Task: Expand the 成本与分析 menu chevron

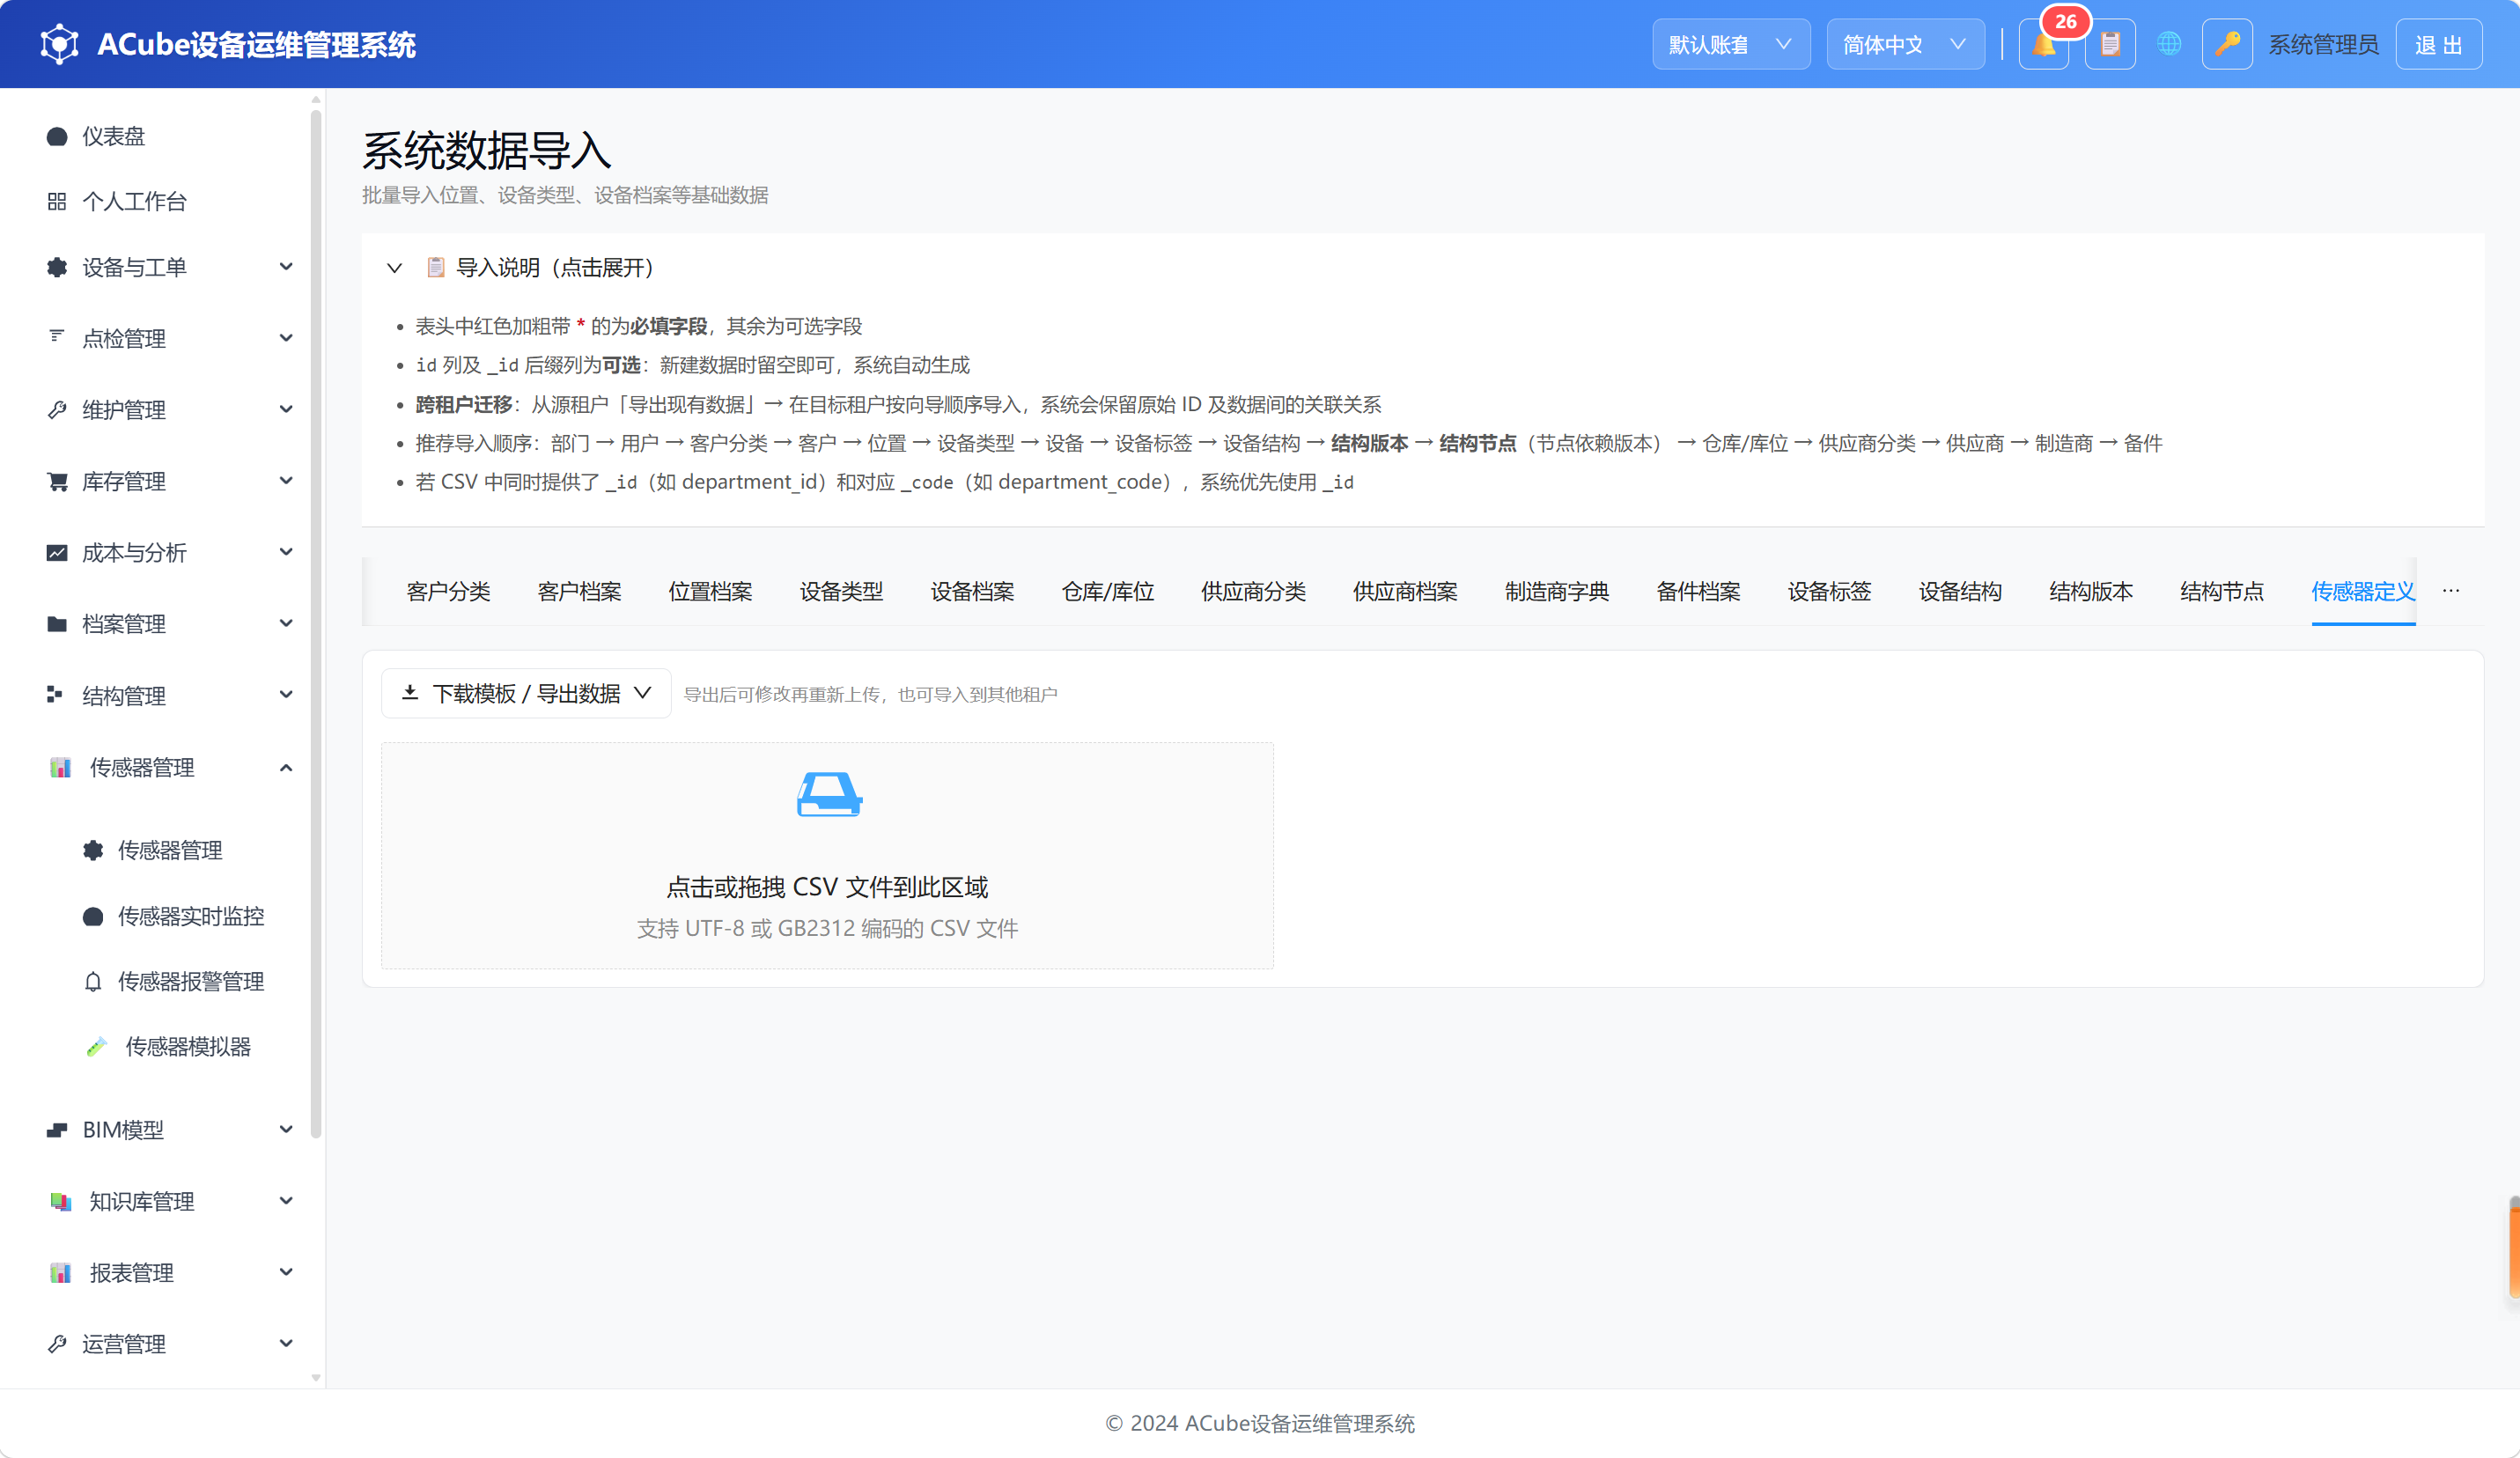Action: pyautogui.click(x=286, y=552)
